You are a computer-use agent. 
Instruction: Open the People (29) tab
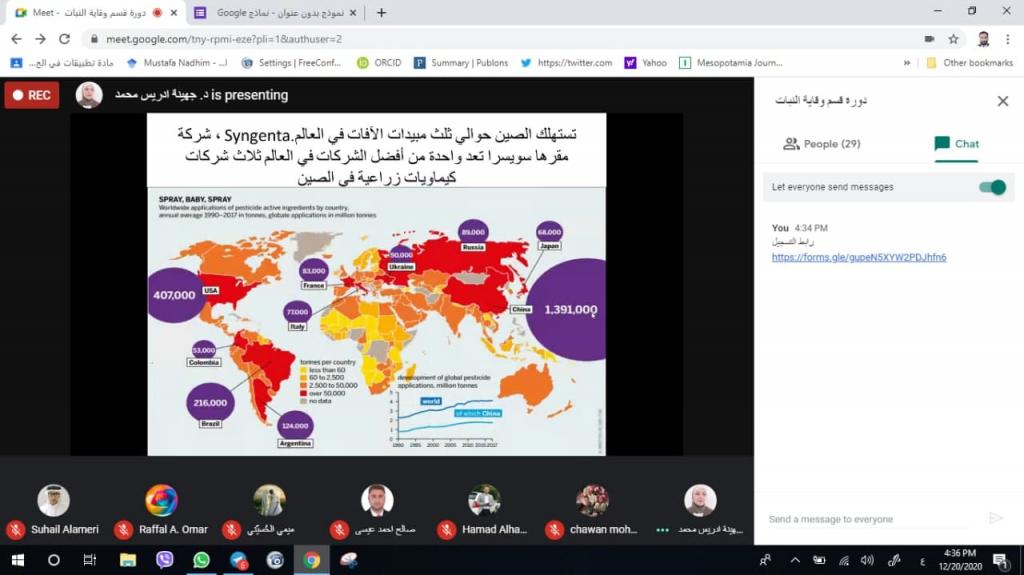coord(821,144)
